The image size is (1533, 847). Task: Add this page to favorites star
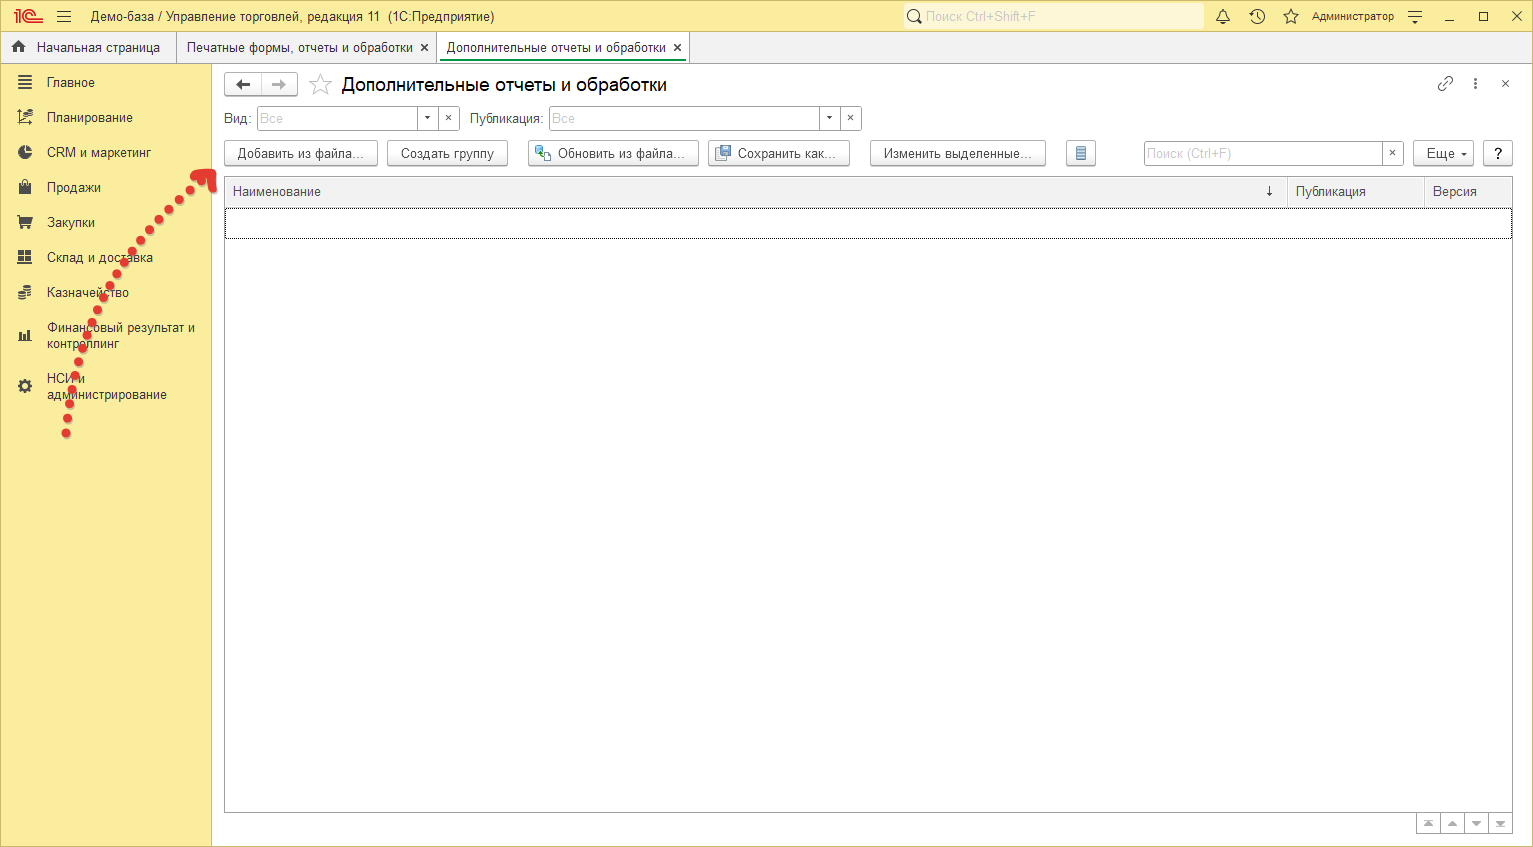click(x=320, y=85)
